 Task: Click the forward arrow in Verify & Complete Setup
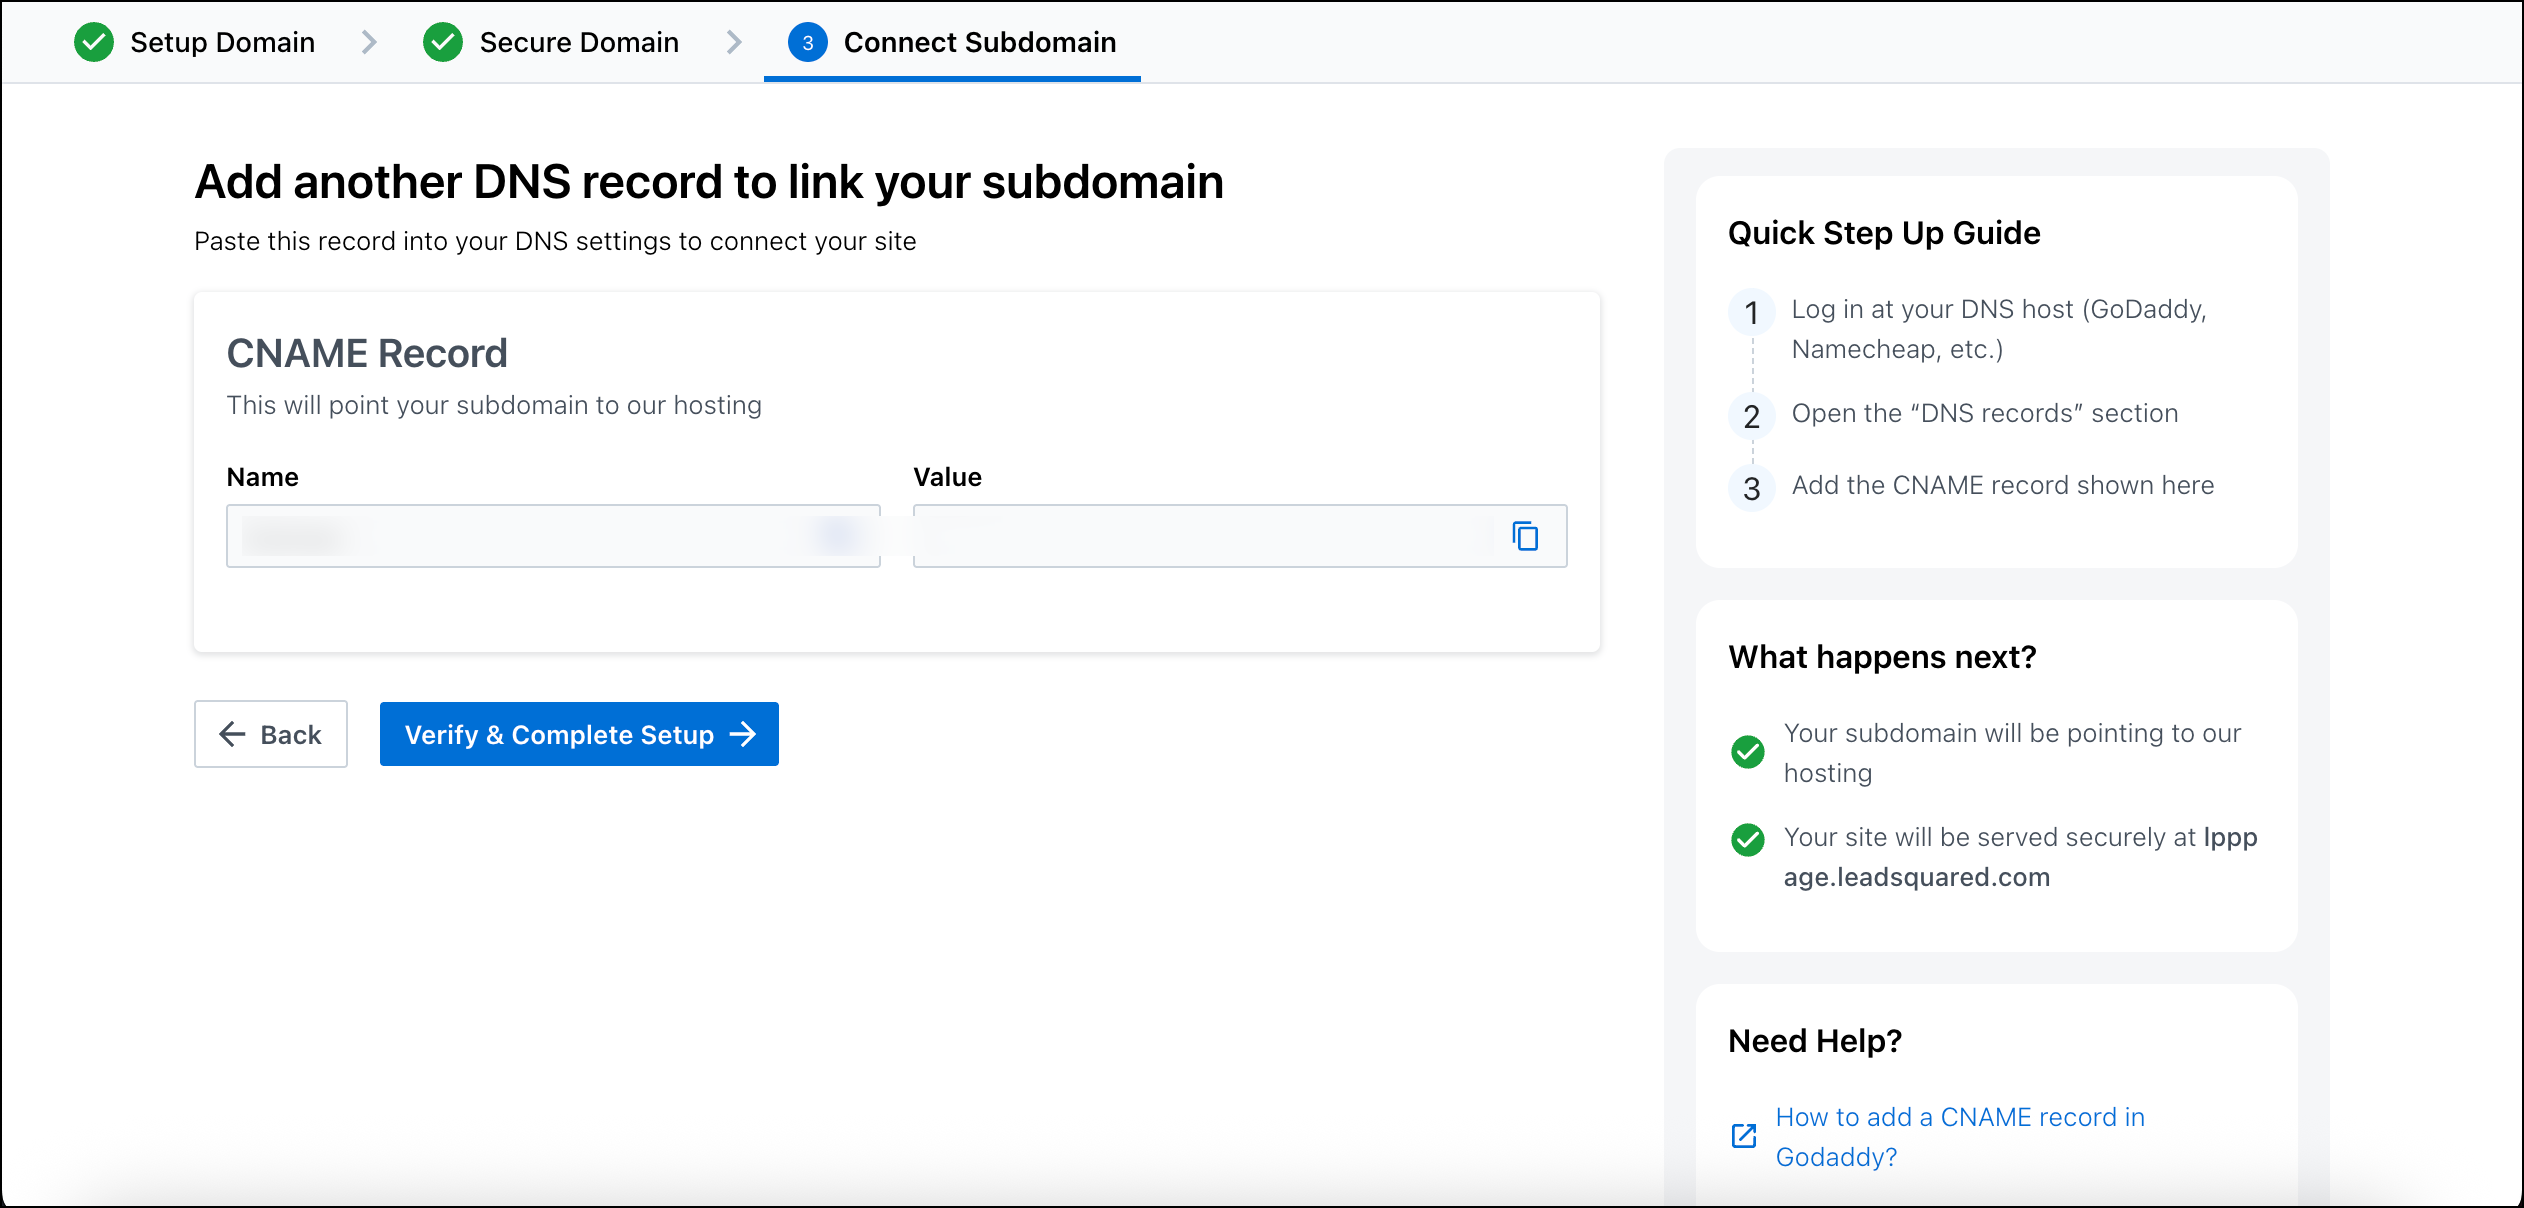click(744, 734)
